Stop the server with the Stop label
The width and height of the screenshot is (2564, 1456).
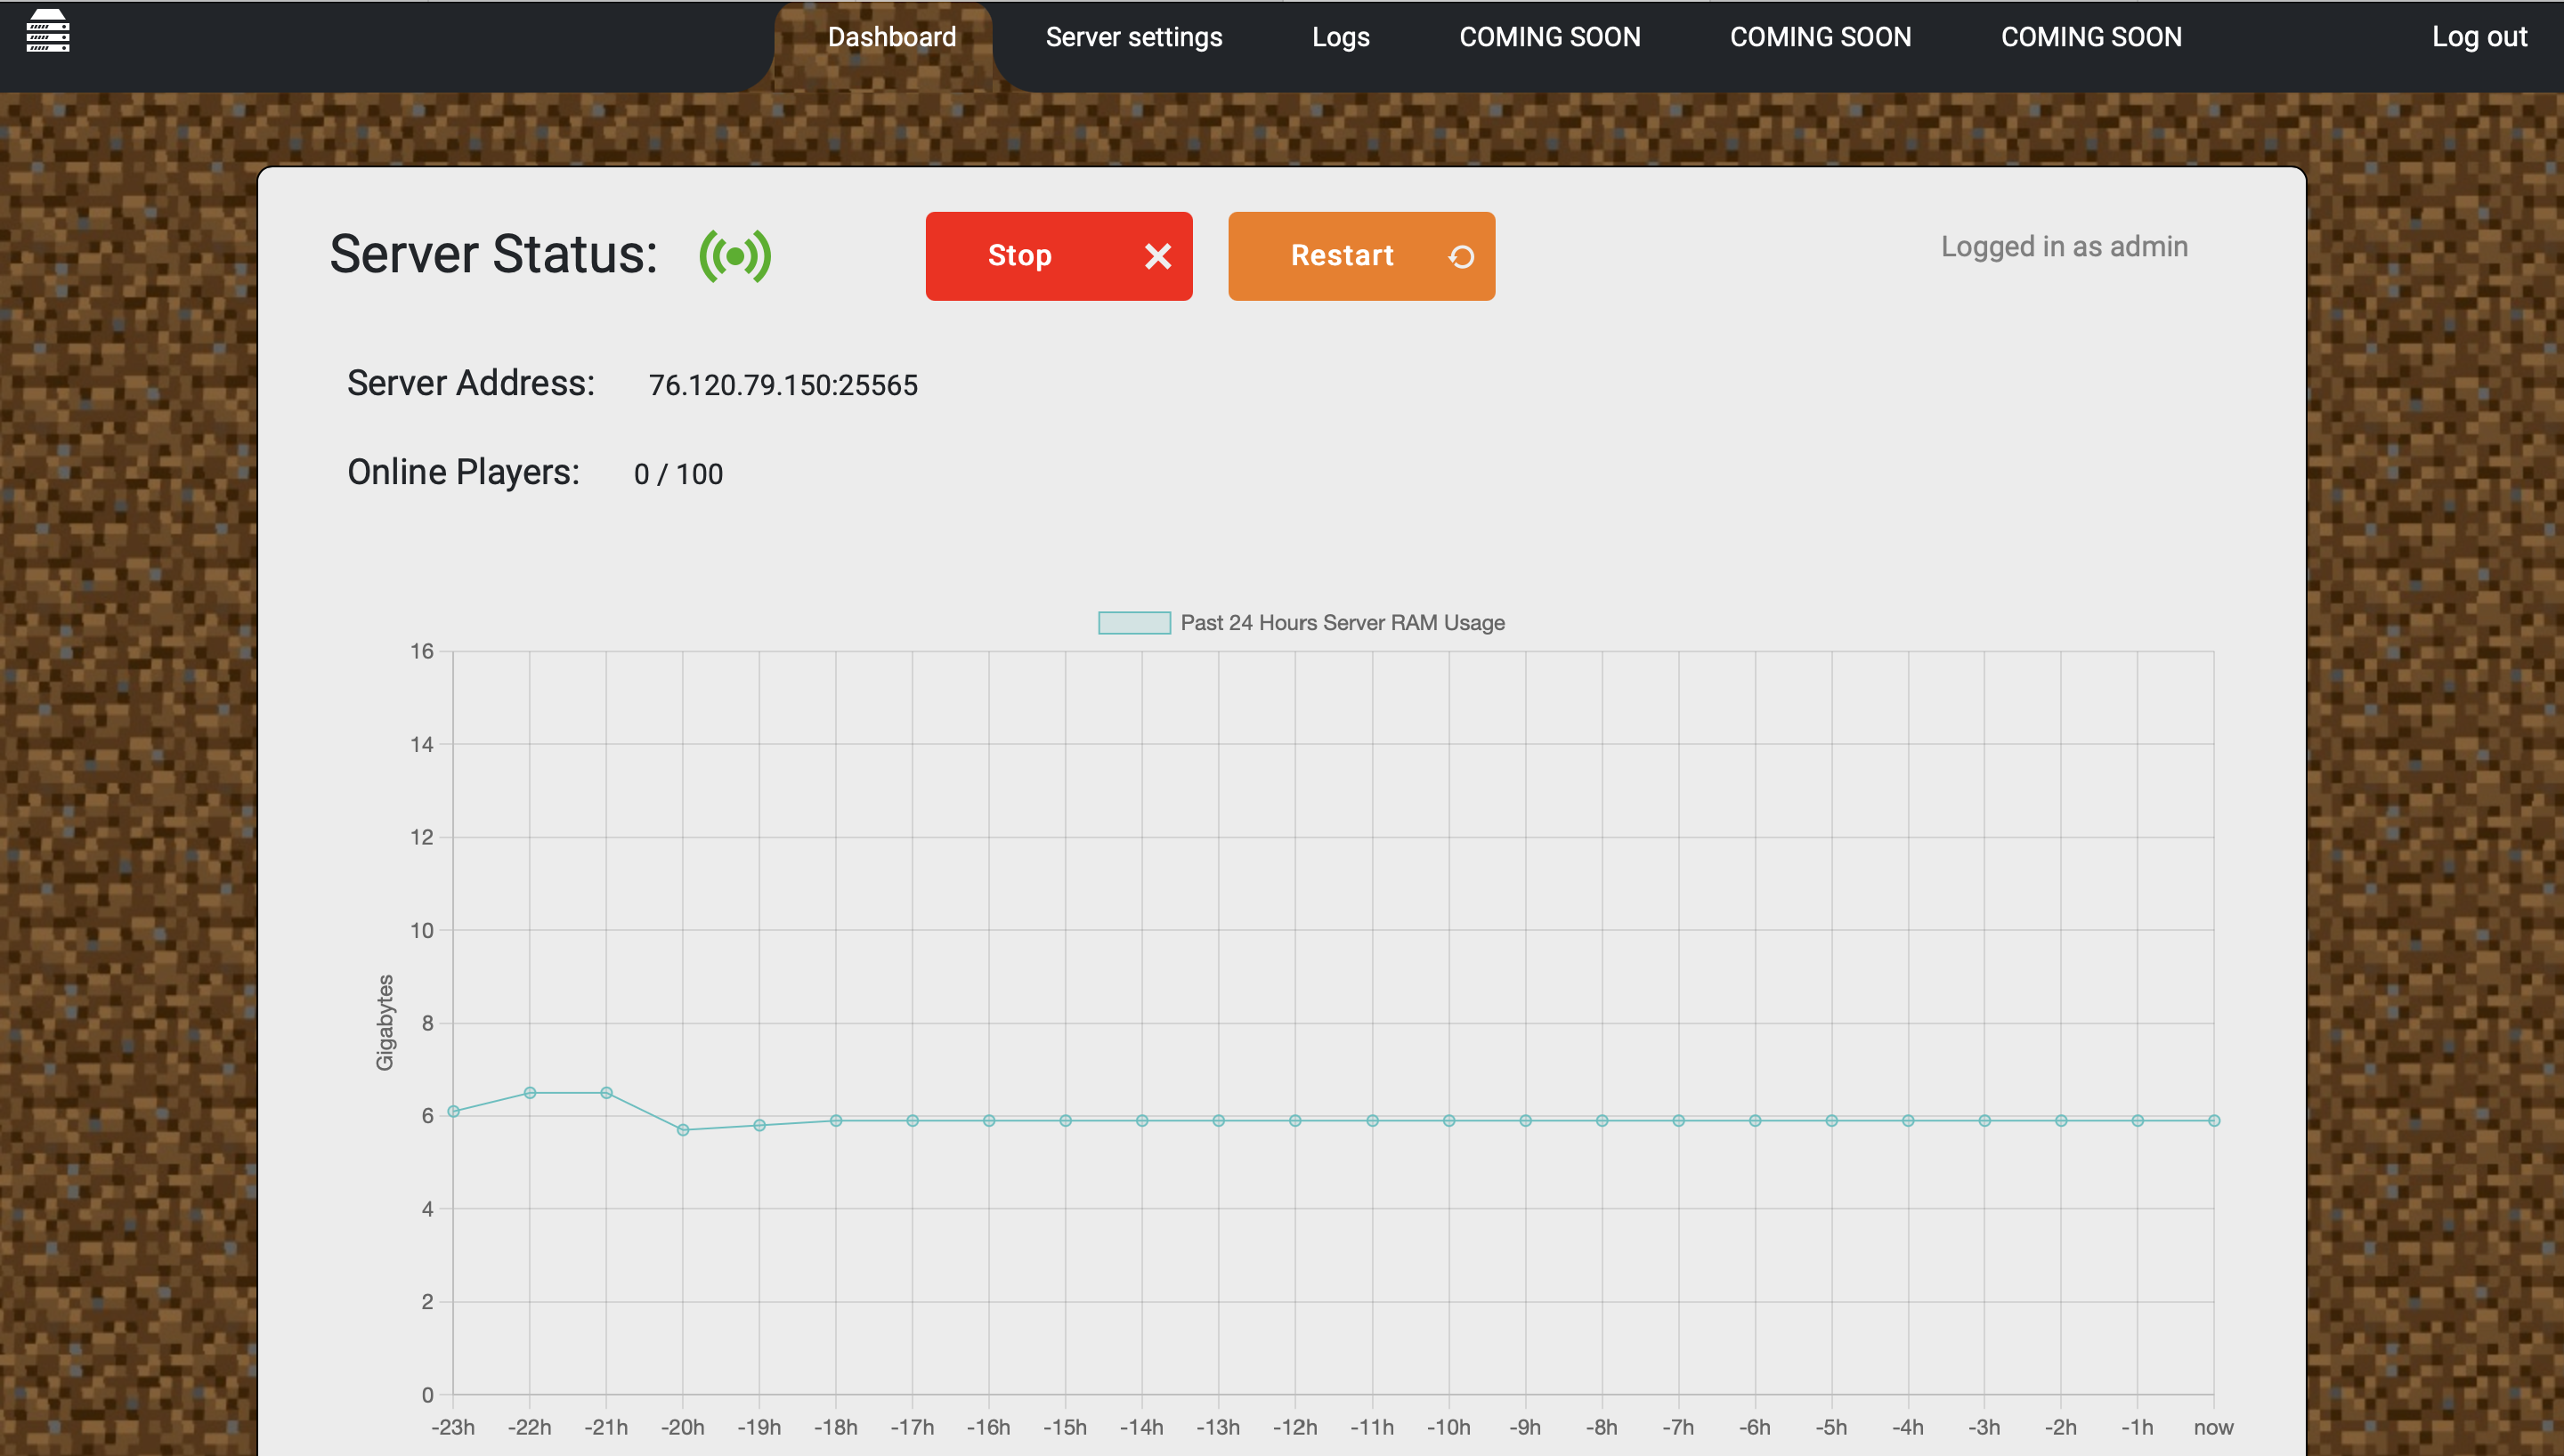1019,256
